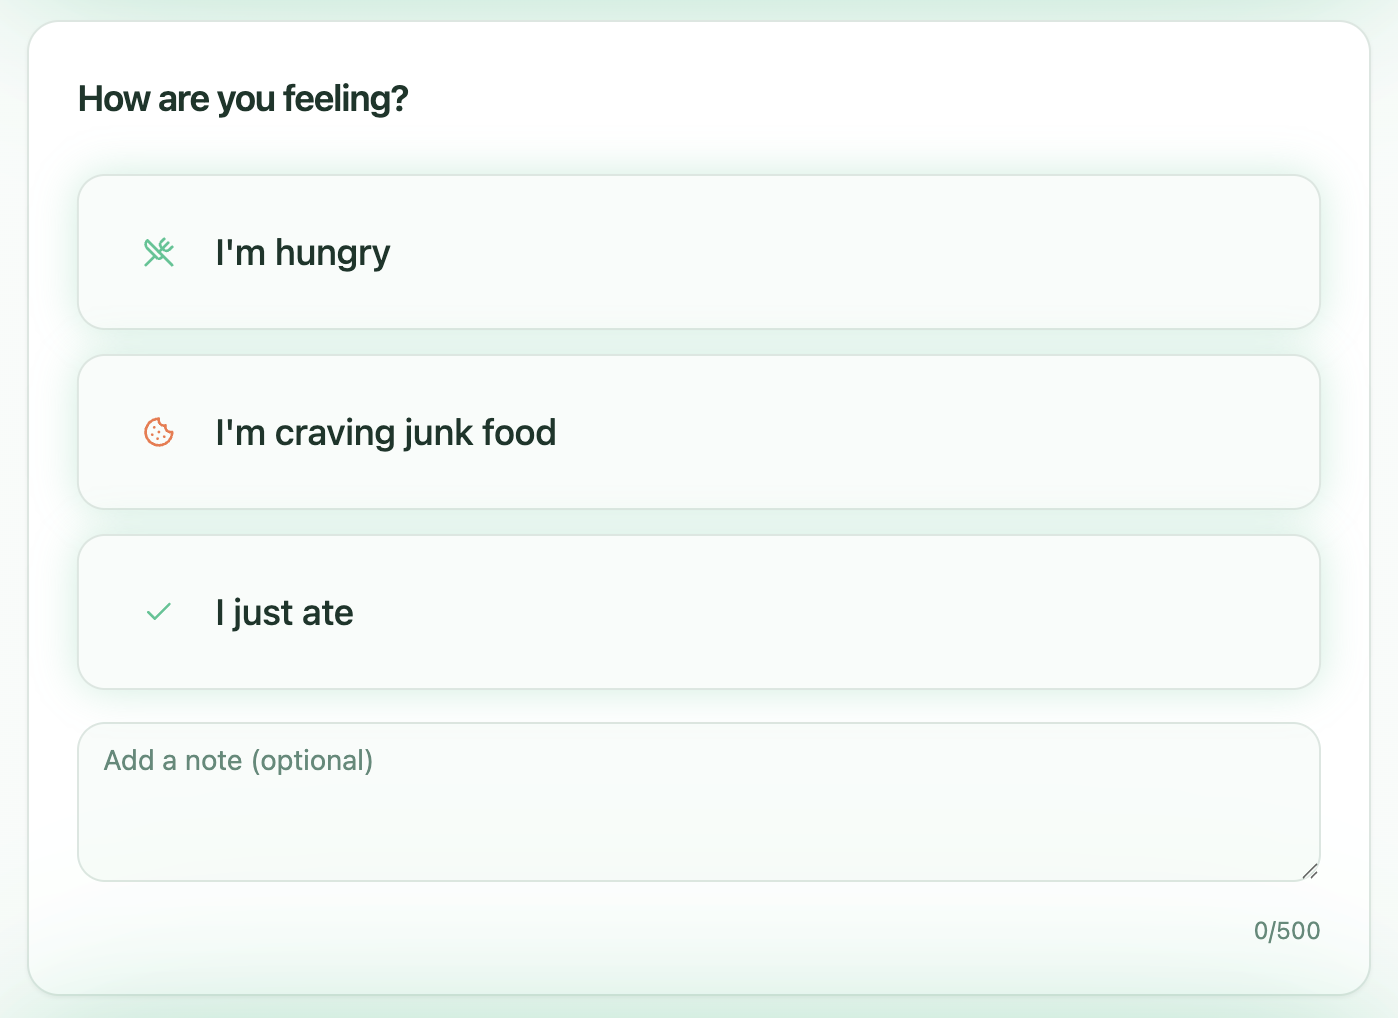Pick the "I just ate" option
This screenshot has width=1398, height=1018.
tap(698, 612)
